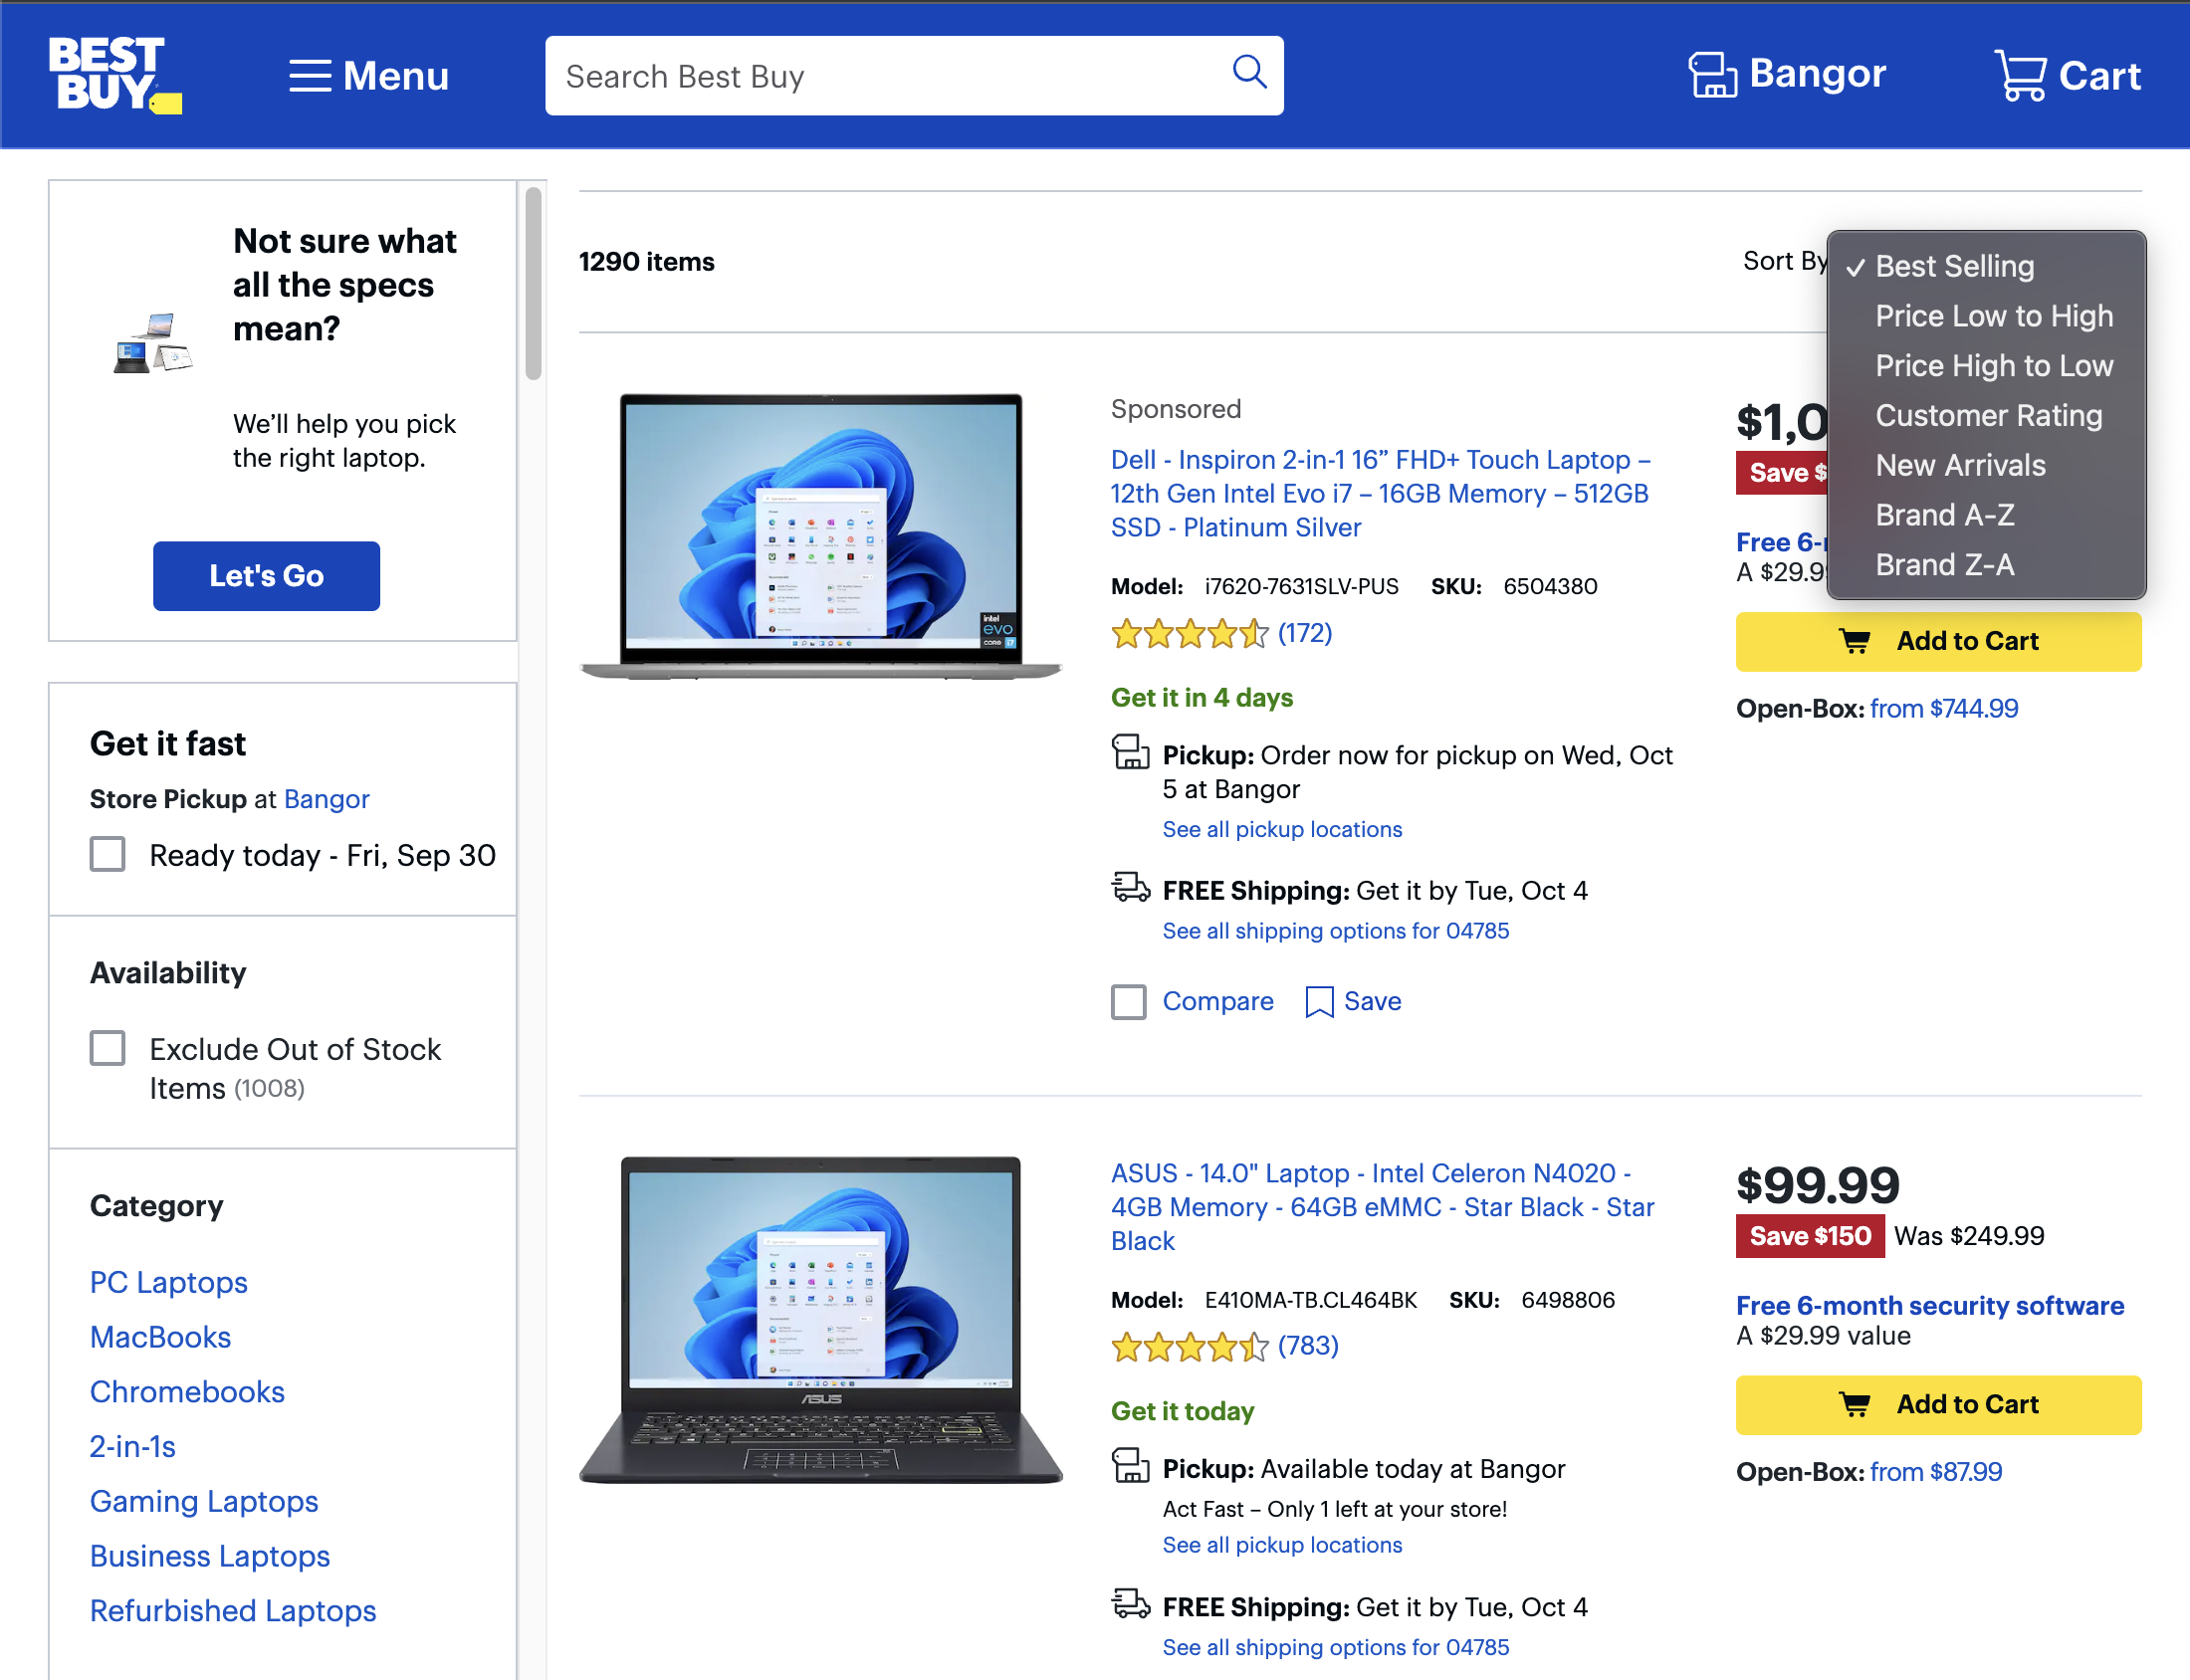This screenshot has width=2190, height=1680.
Task: Check Compare for the Dell laptop
Action: 1128,1001
